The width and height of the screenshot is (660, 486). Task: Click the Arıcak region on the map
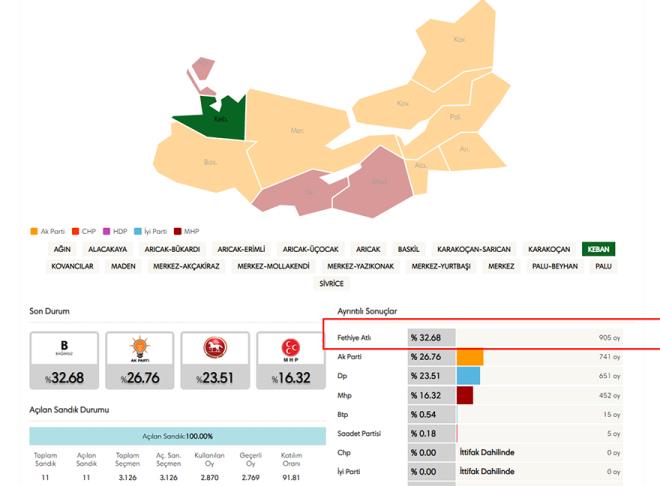point(465,149)
